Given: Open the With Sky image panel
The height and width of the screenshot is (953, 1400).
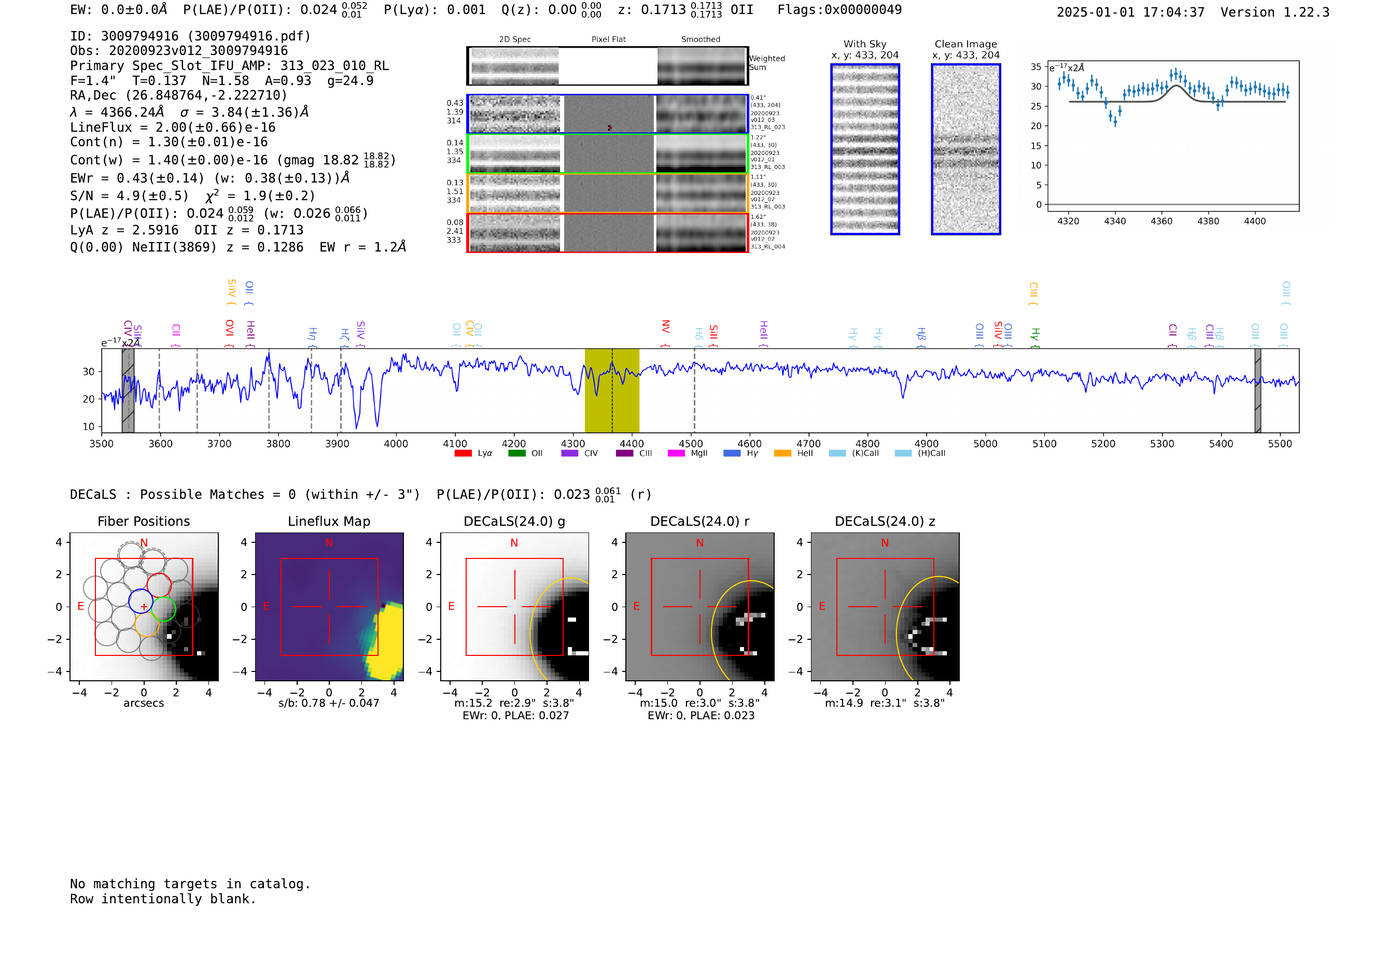Looking at the screenshot, I should pos(865,149).
